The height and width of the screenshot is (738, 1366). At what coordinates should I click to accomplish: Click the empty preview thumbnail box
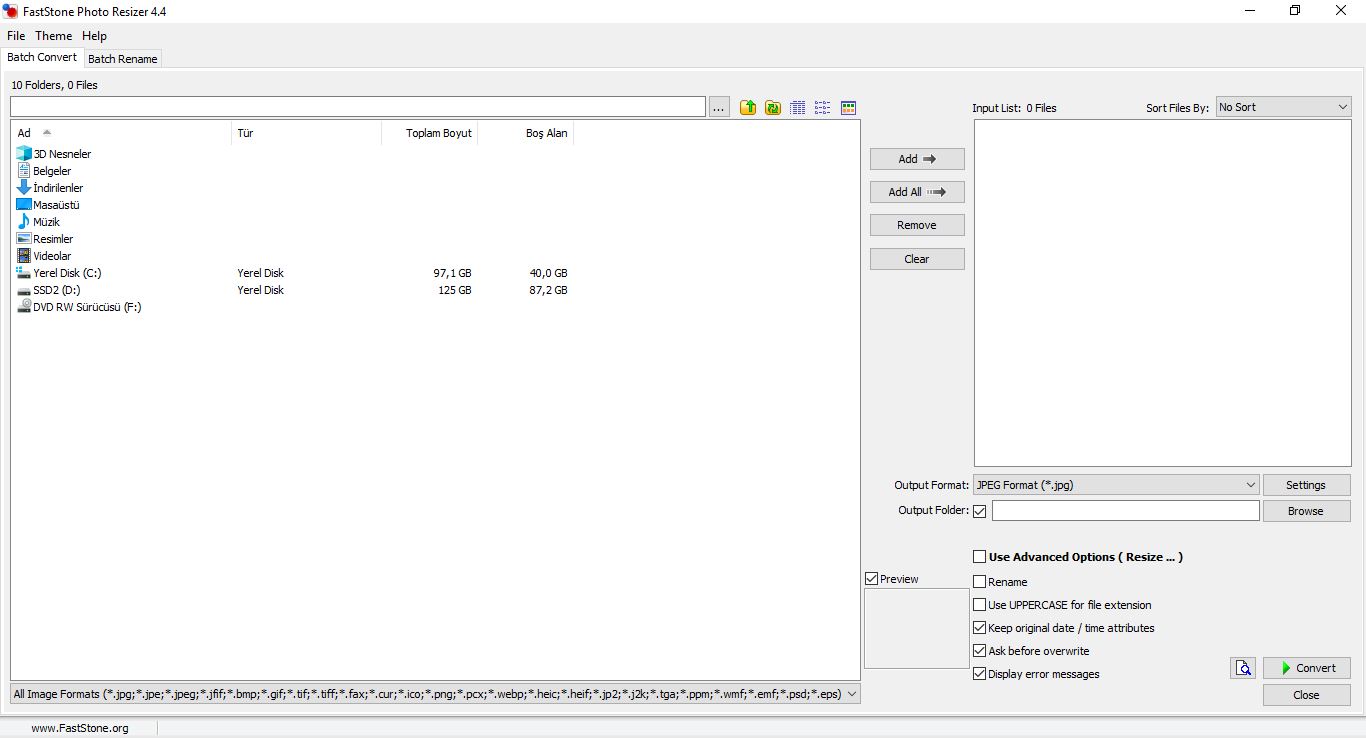917,628
